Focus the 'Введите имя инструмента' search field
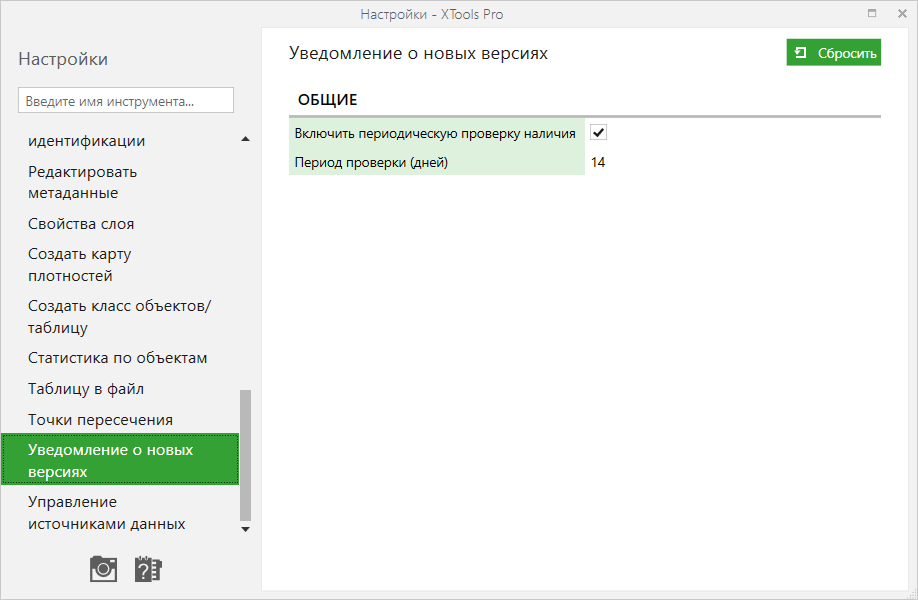The height and width of the screenshot is (600, 918). tap(126, 101)
